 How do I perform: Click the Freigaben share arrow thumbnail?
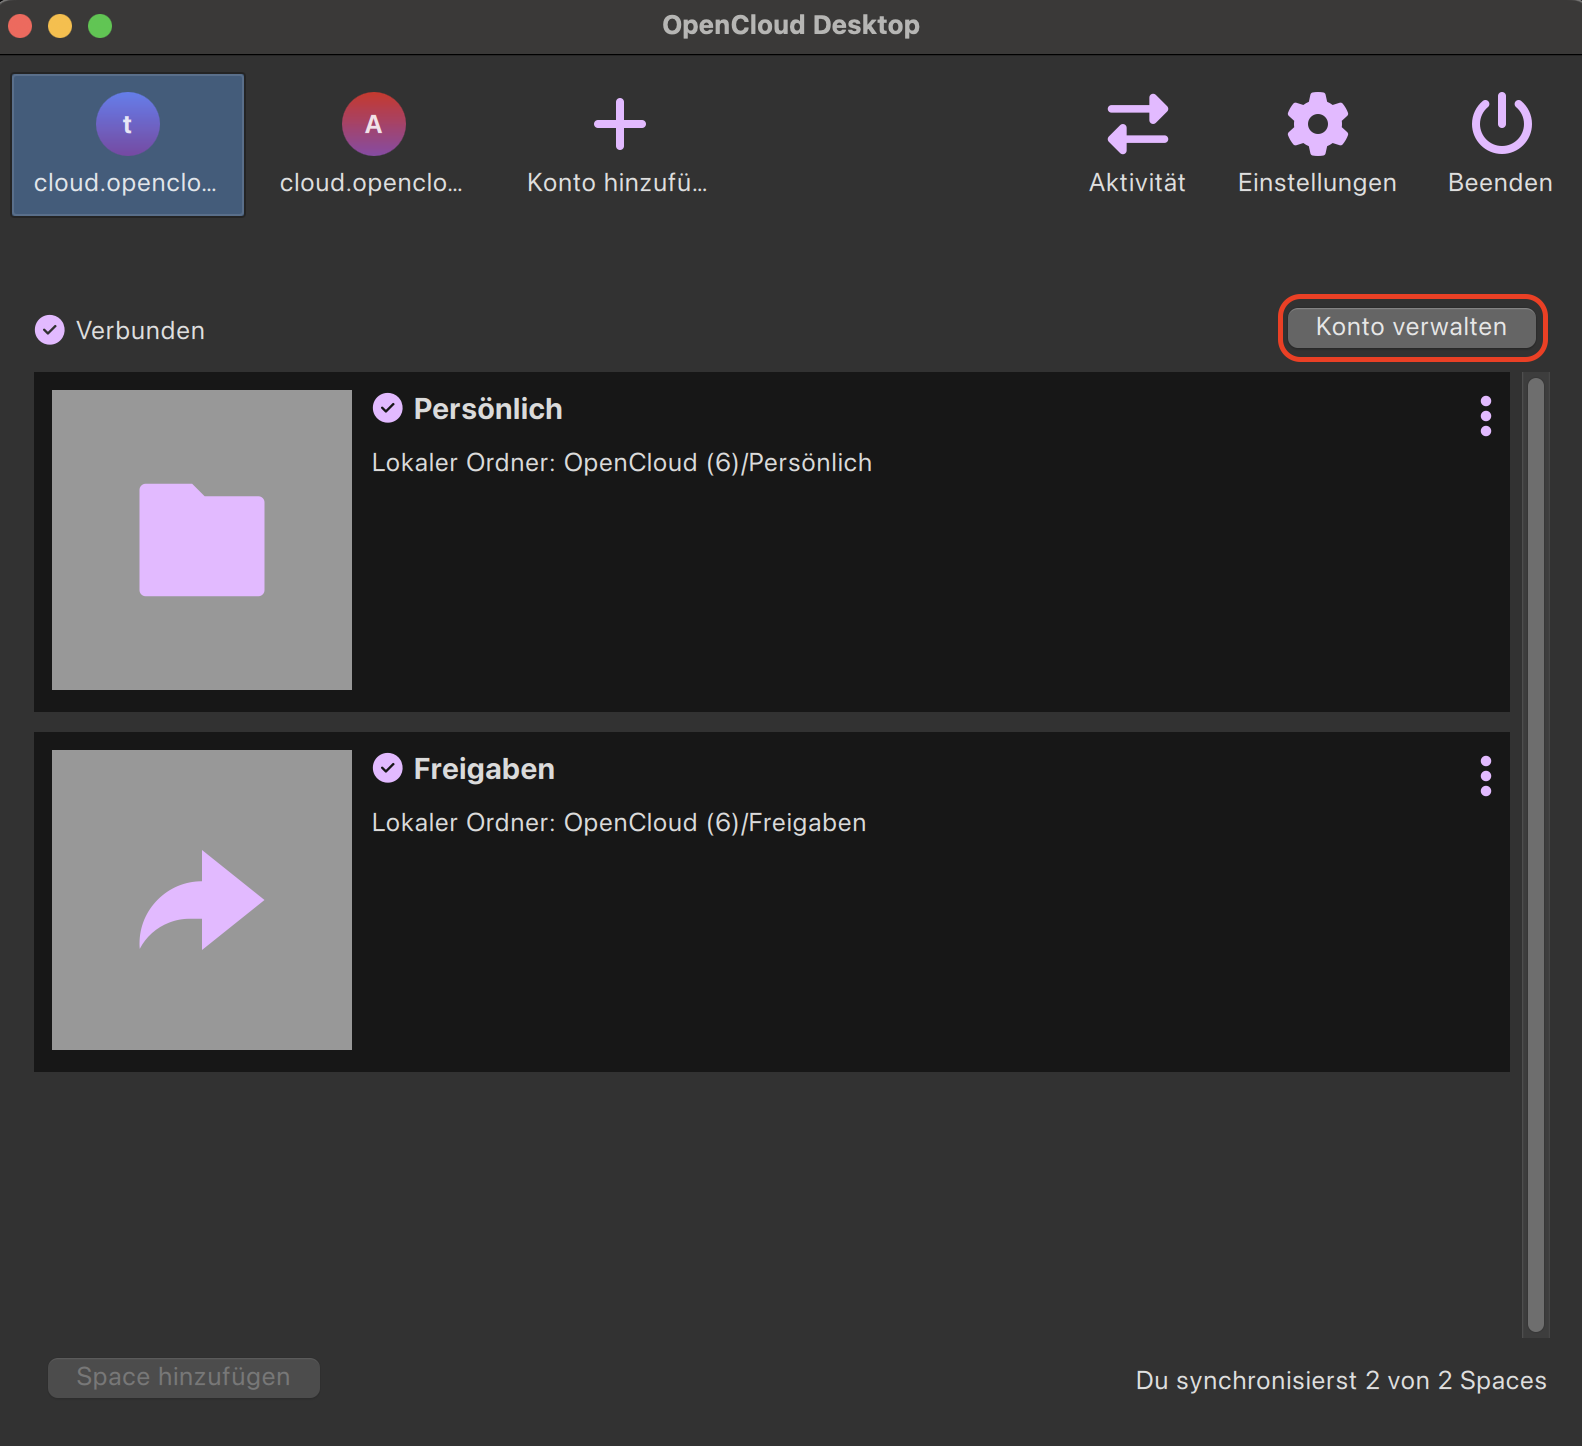pyautogui.click(x=202, y=900)
